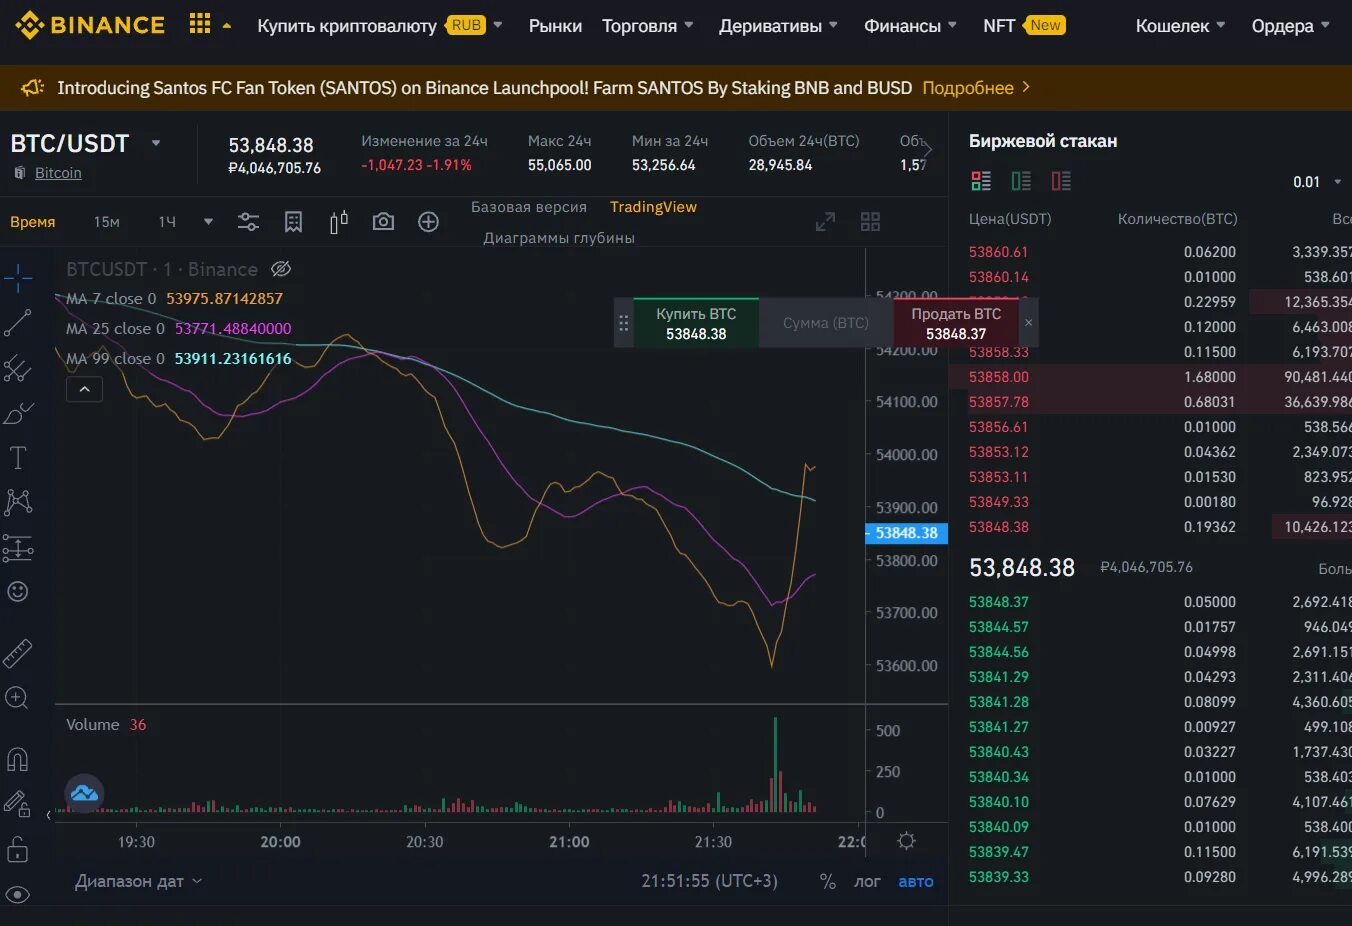Toggle BTCUSDT legend visibility eye
1352x926 pixels.
click(281, 269)
